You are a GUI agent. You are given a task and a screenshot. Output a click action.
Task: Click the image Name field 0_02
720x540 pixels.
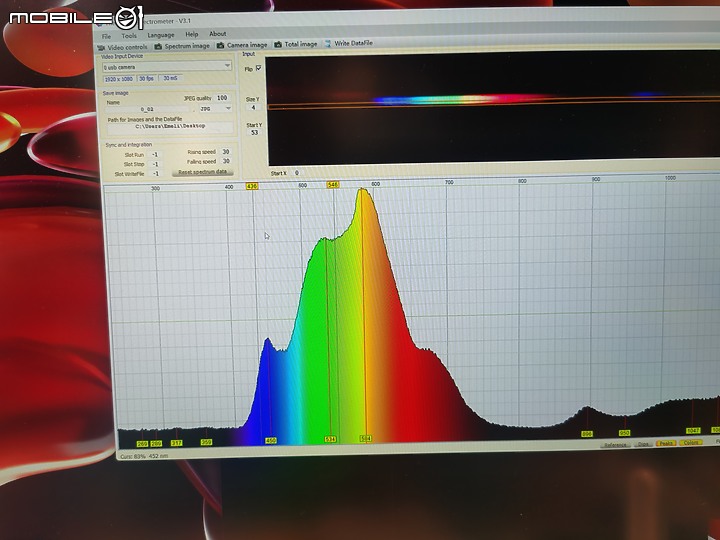(x=147, y=110)
